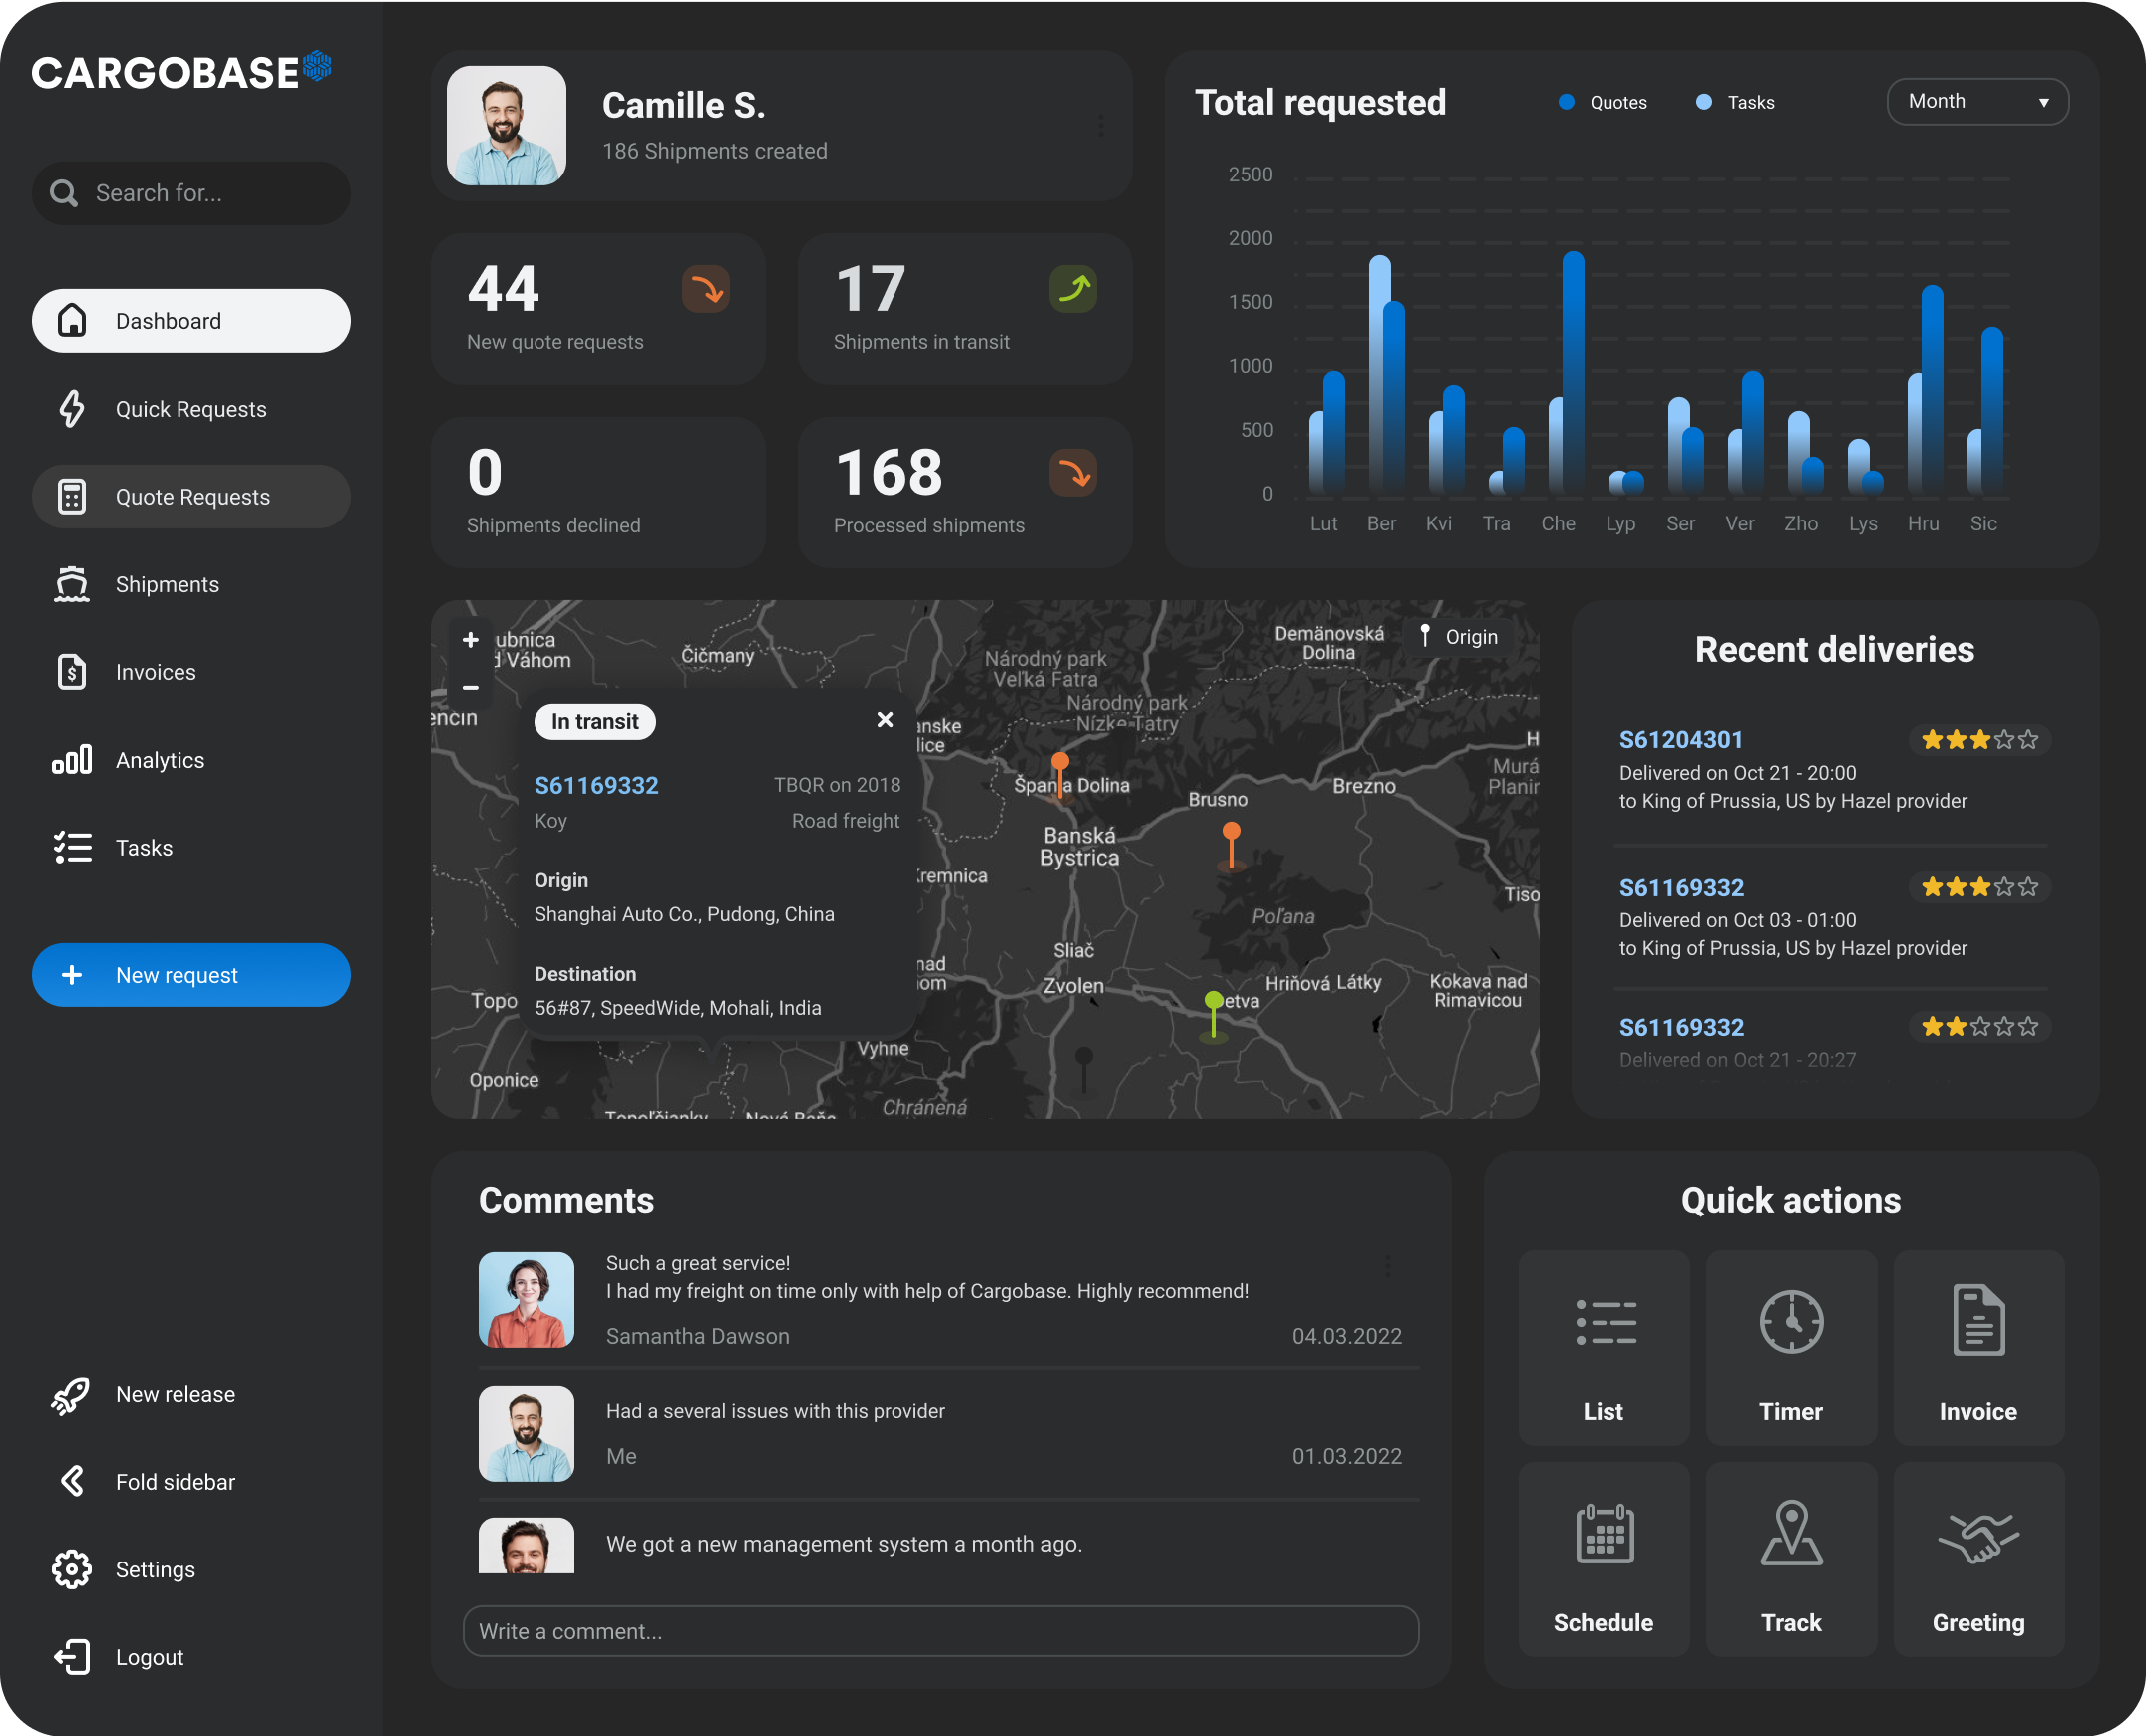
Task: Select the Shipments sidebar icon
Action: [x=73, y=584]
